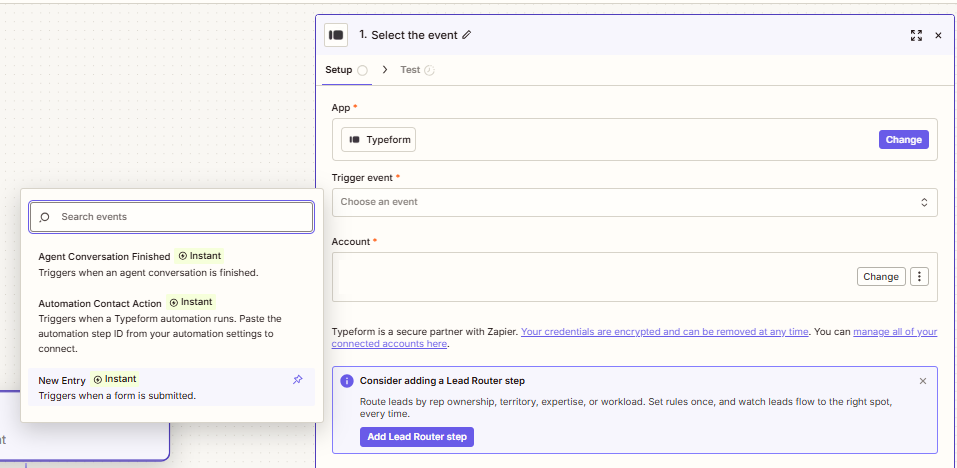The width and height of the screenshot is (957, 468).
Task: Click Instant badge beside Automation Contact Action
Action: point(191,302)
